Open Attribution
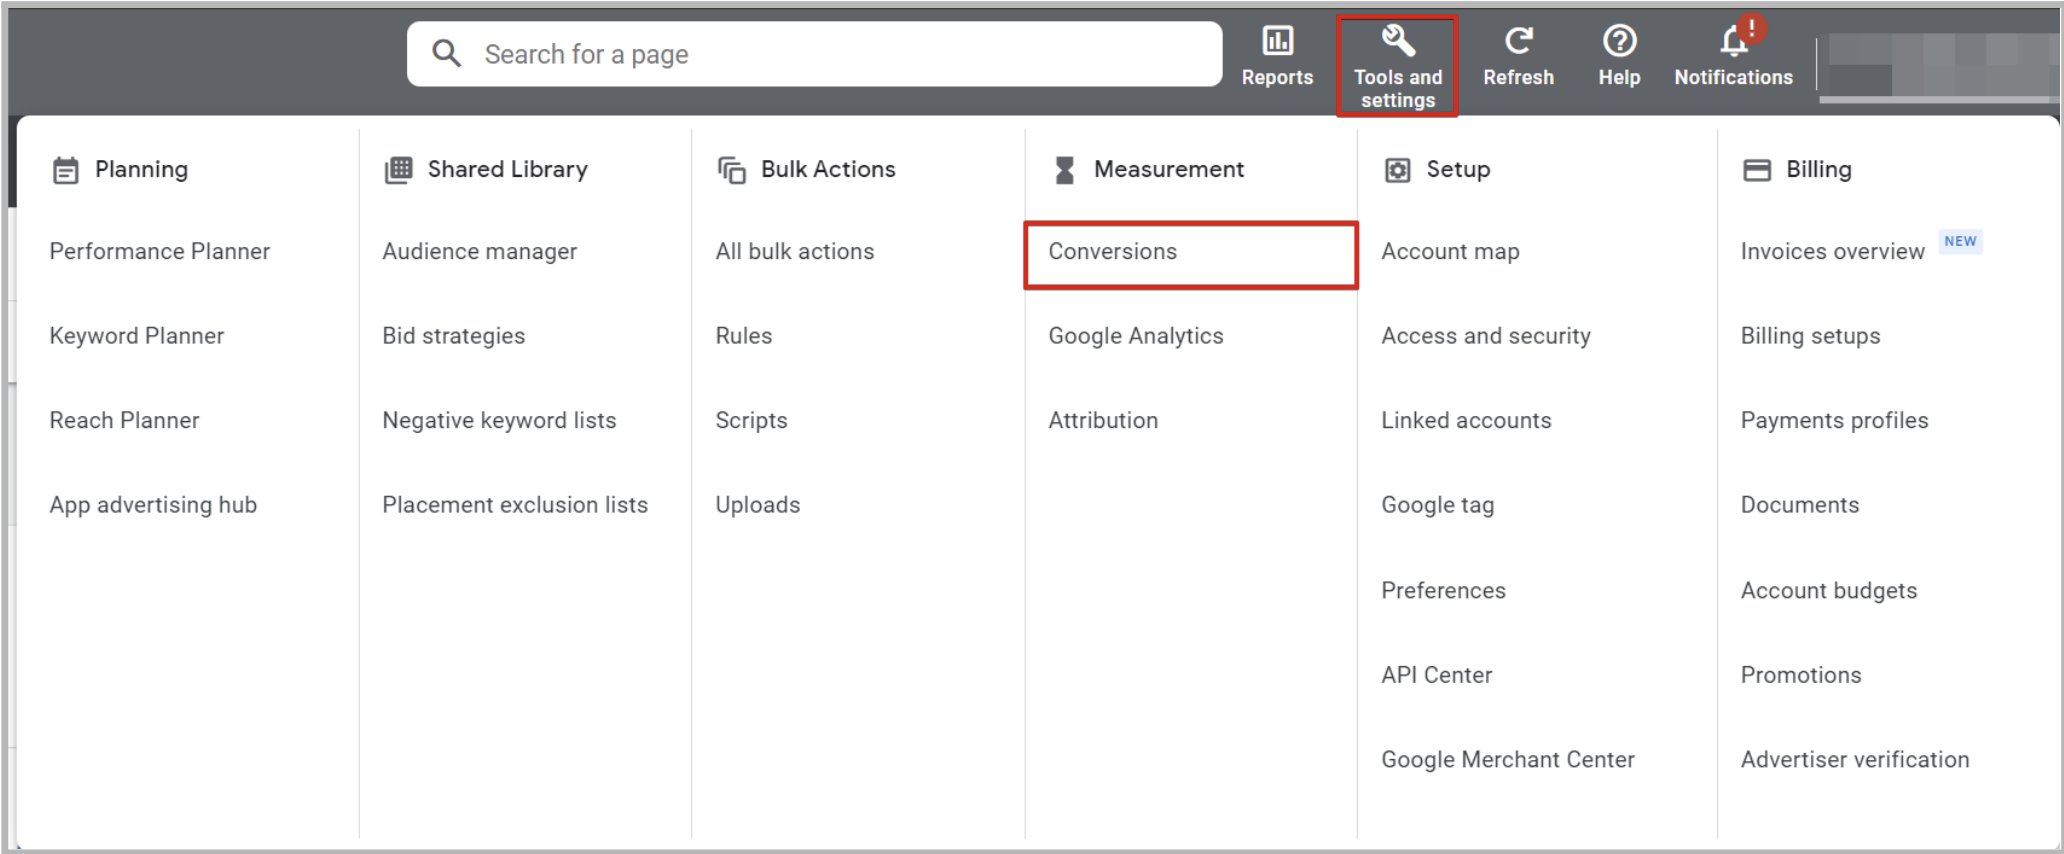 point(1103,421)
